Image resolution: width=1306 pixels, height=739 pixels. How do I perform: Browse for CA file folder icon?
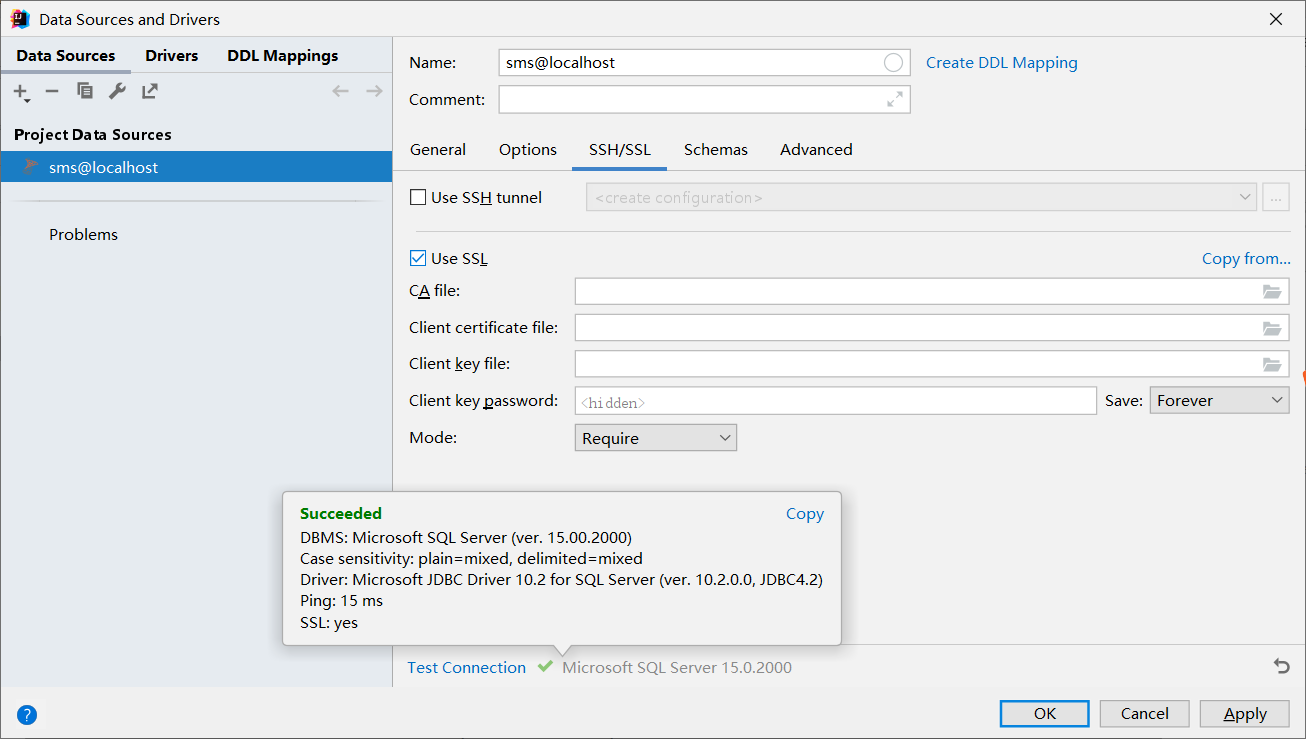pyautogui.click(x=1272, y=292)
